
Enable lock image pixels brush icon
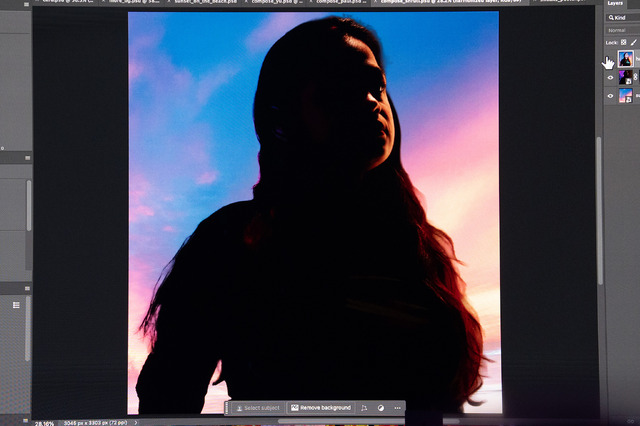tap(634, 42)
